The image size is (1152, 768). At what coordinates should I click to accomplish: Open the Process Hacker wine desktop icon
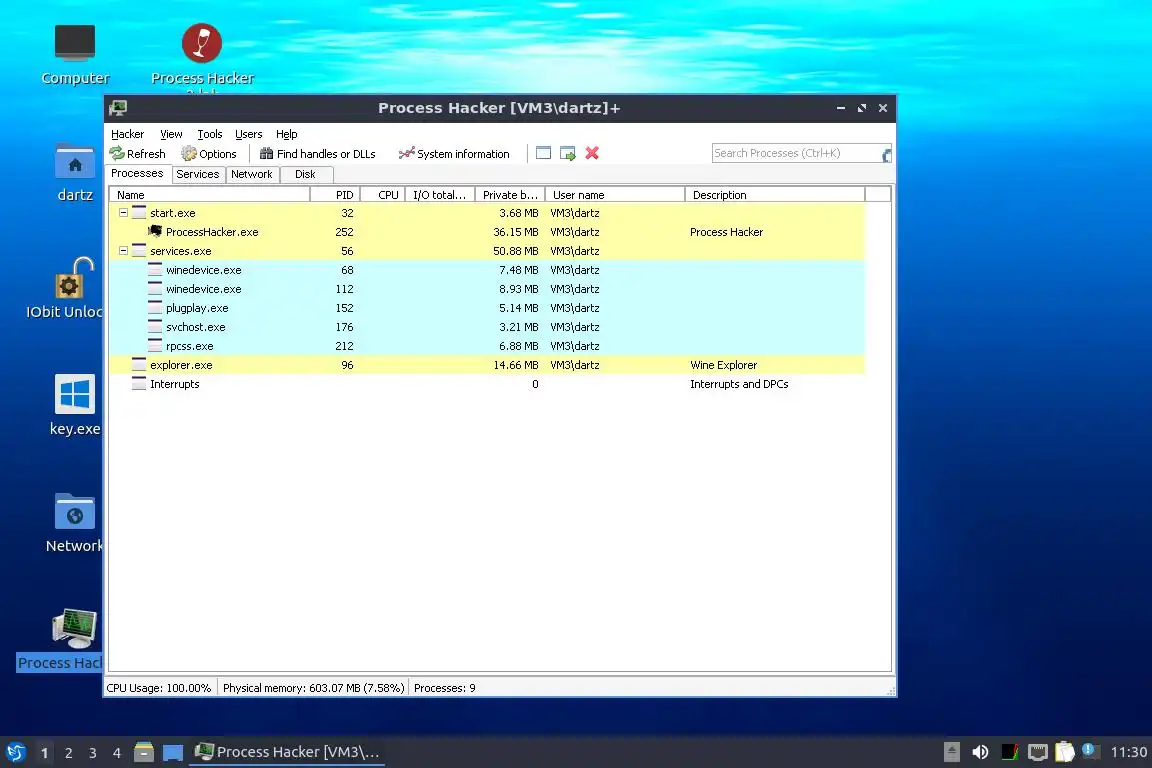point(202,54)
